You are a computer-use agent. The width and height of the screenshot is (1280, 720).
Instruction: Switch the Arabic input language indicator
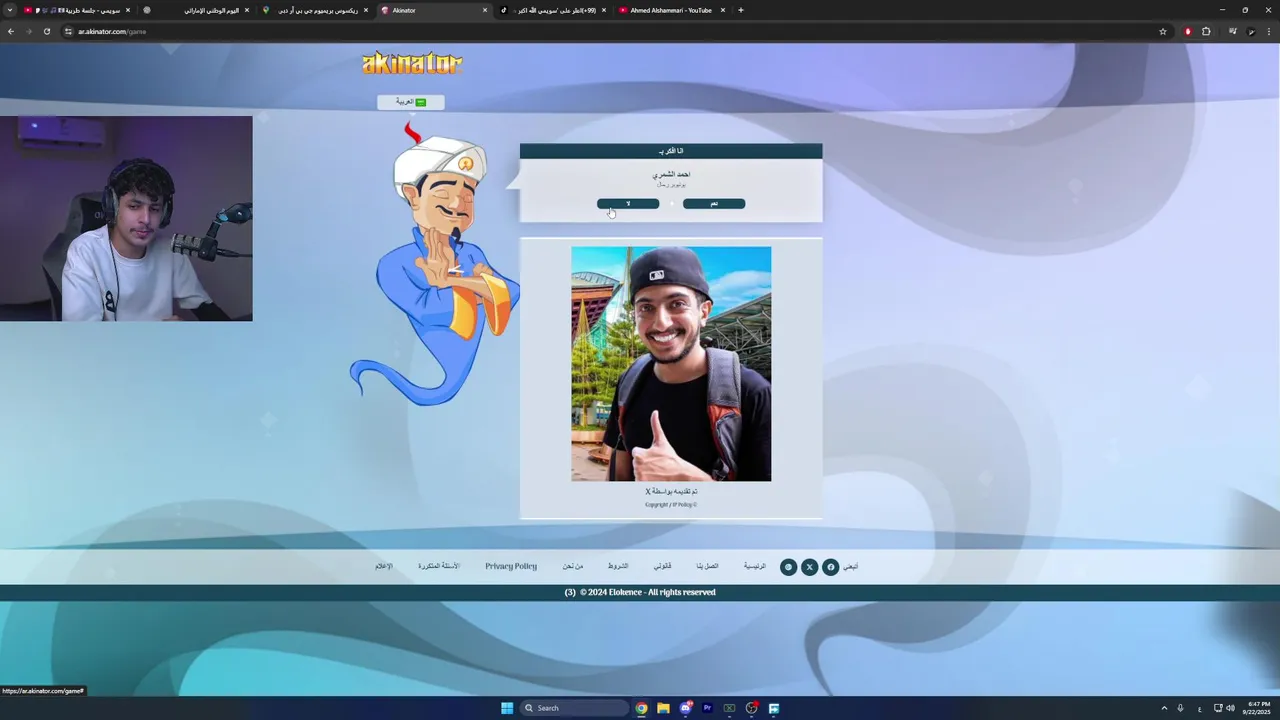[x=1199, y=708]
